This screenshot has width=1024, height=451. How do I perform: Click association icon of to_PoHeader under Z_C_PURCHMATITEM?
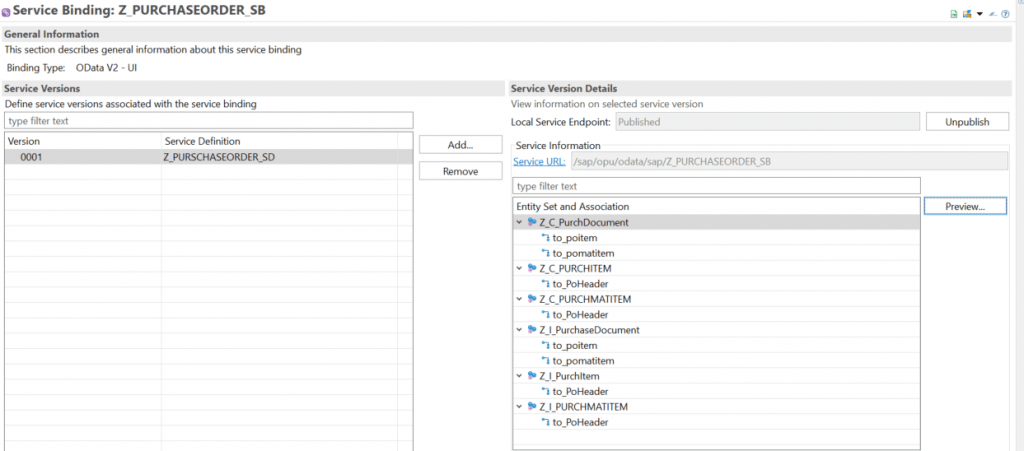pyautogui.click(x=546, y=314)
